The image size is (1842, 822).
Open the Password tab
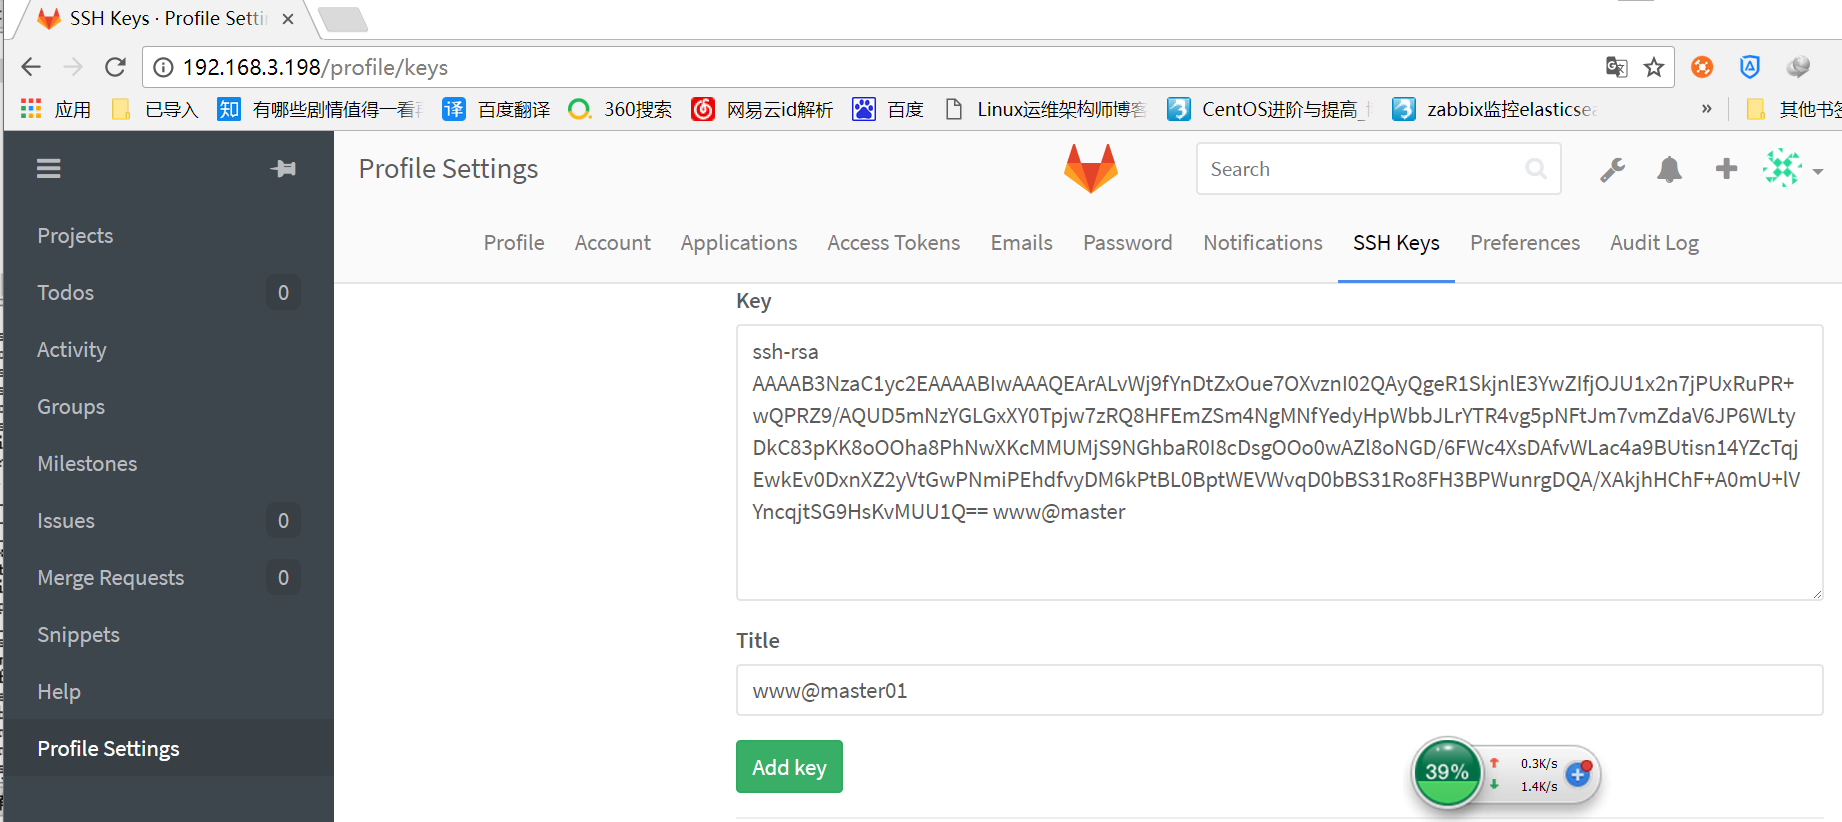pos(1127,243)
